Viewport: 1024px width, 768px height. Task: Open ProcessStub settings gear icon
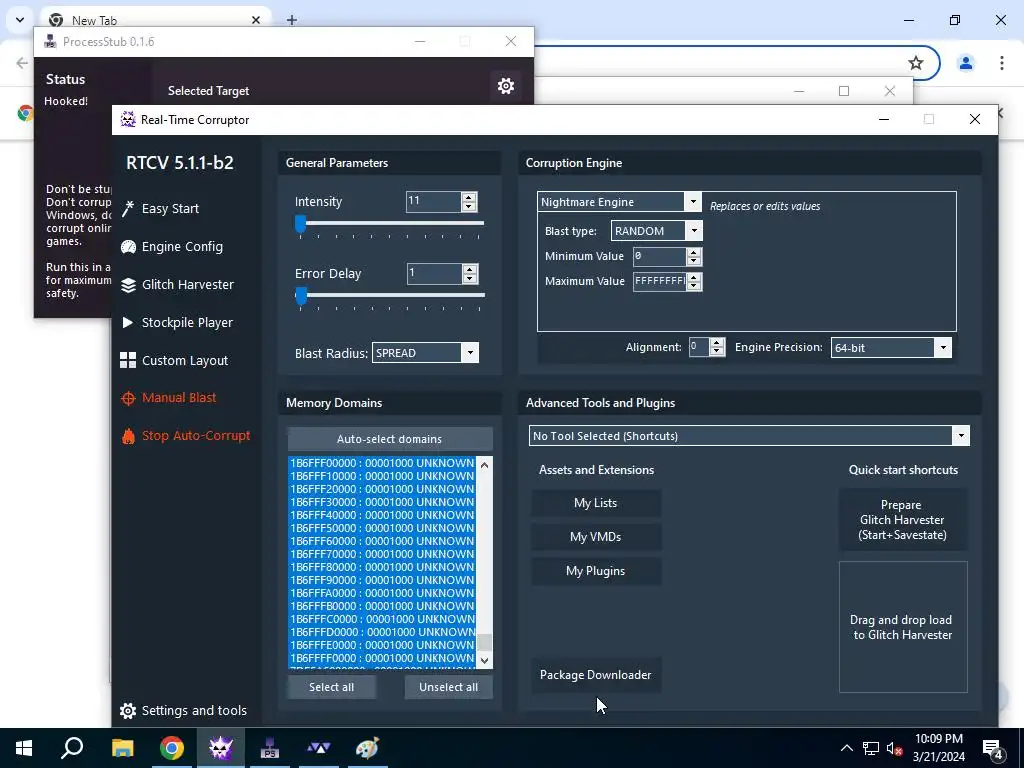[x=505, y=86]
